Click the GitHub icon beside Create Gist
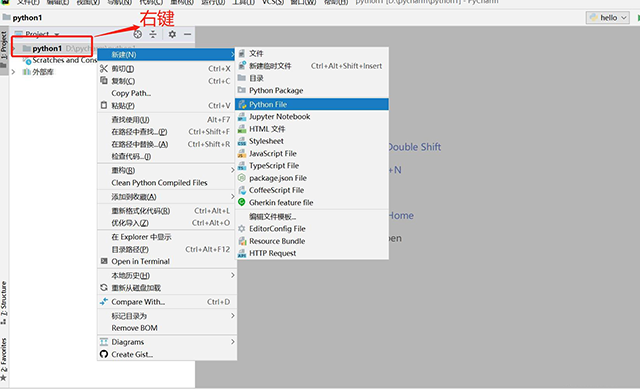This screenshot has height=389, width=640. click(x=104, y=354)
